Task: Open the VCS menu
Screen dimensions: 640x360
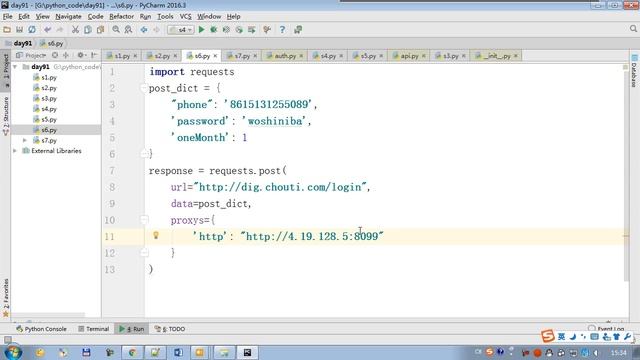Action: [185, 16]
